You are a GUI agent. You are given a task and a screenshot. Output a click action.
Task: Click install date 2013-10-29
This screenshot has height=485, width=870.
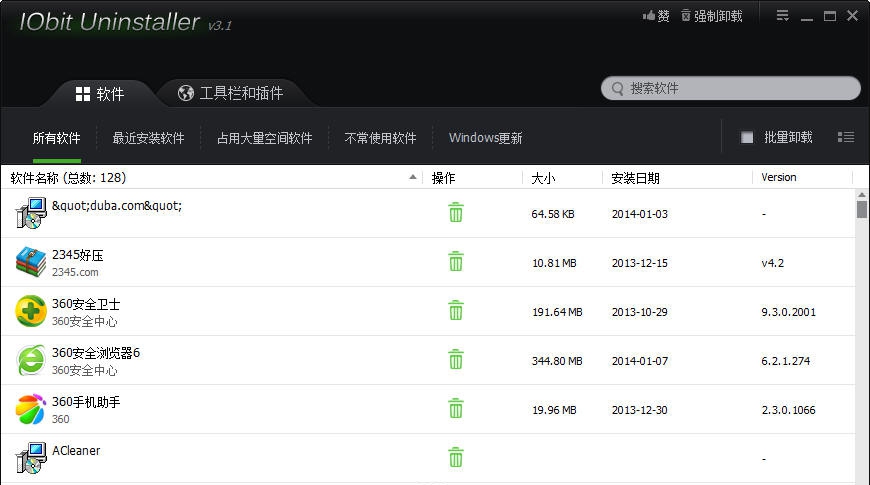[x=639, y=312]
